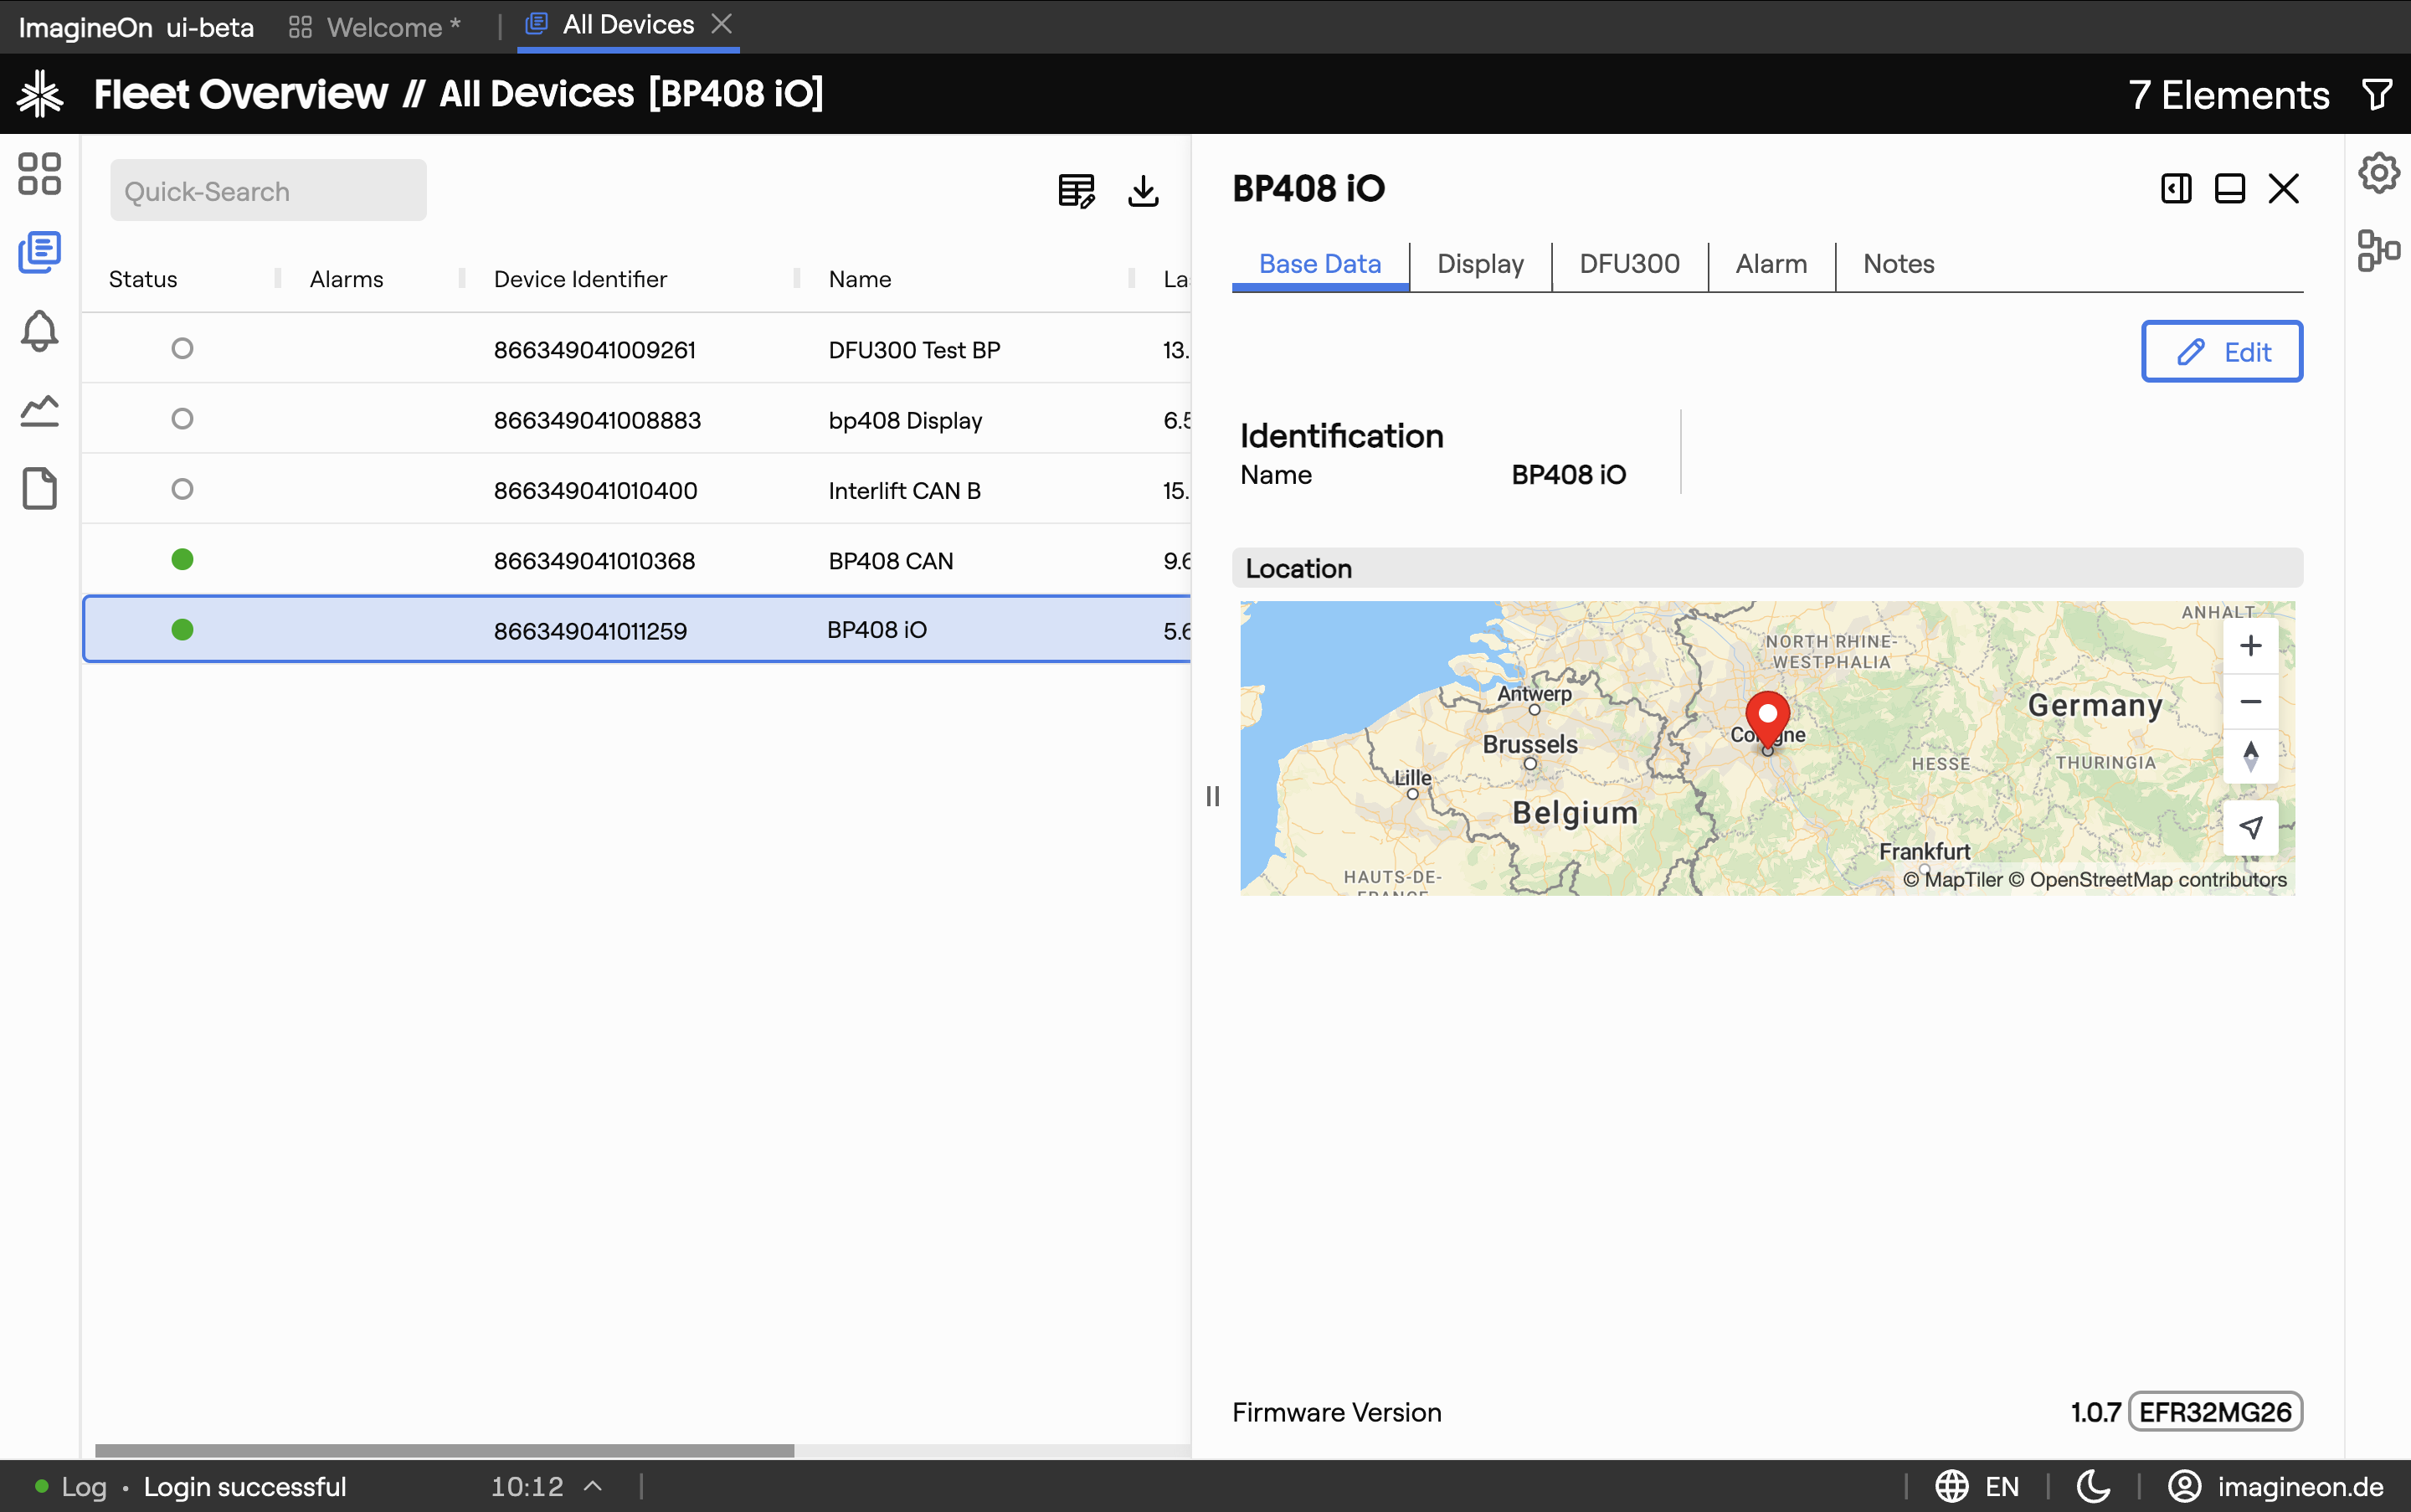Image resolution: width=2411 pixels, height=1512 pixels.
Task: Toggle dark mode moon icon
Action: tap(2094, 1487)
